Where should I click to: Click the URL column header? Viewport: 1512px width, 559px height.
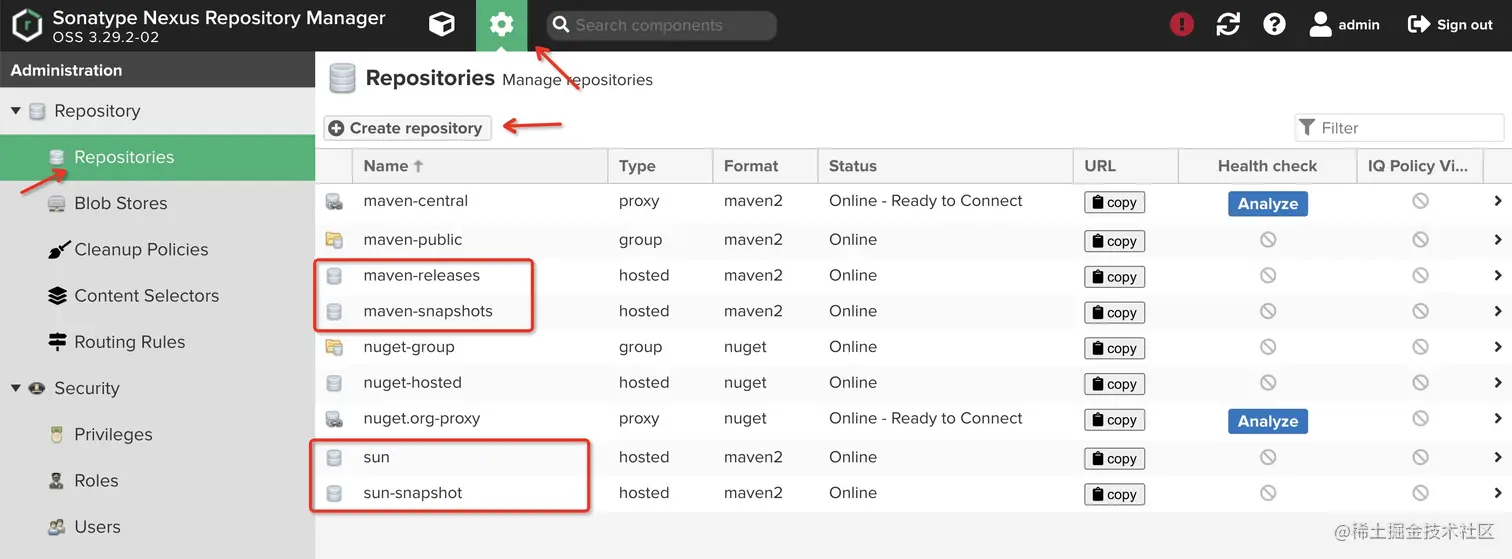(1126, 166)
